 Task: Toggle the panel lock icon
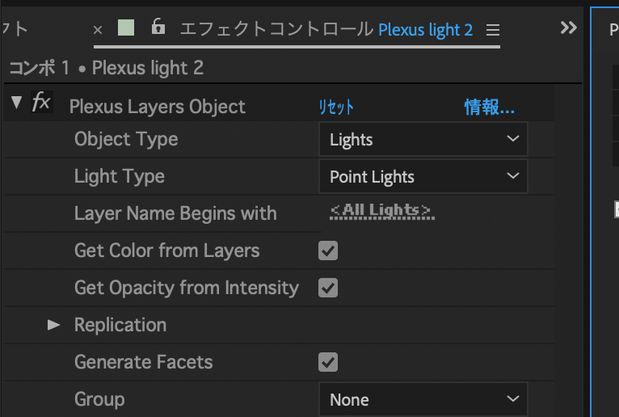[158, 26]
